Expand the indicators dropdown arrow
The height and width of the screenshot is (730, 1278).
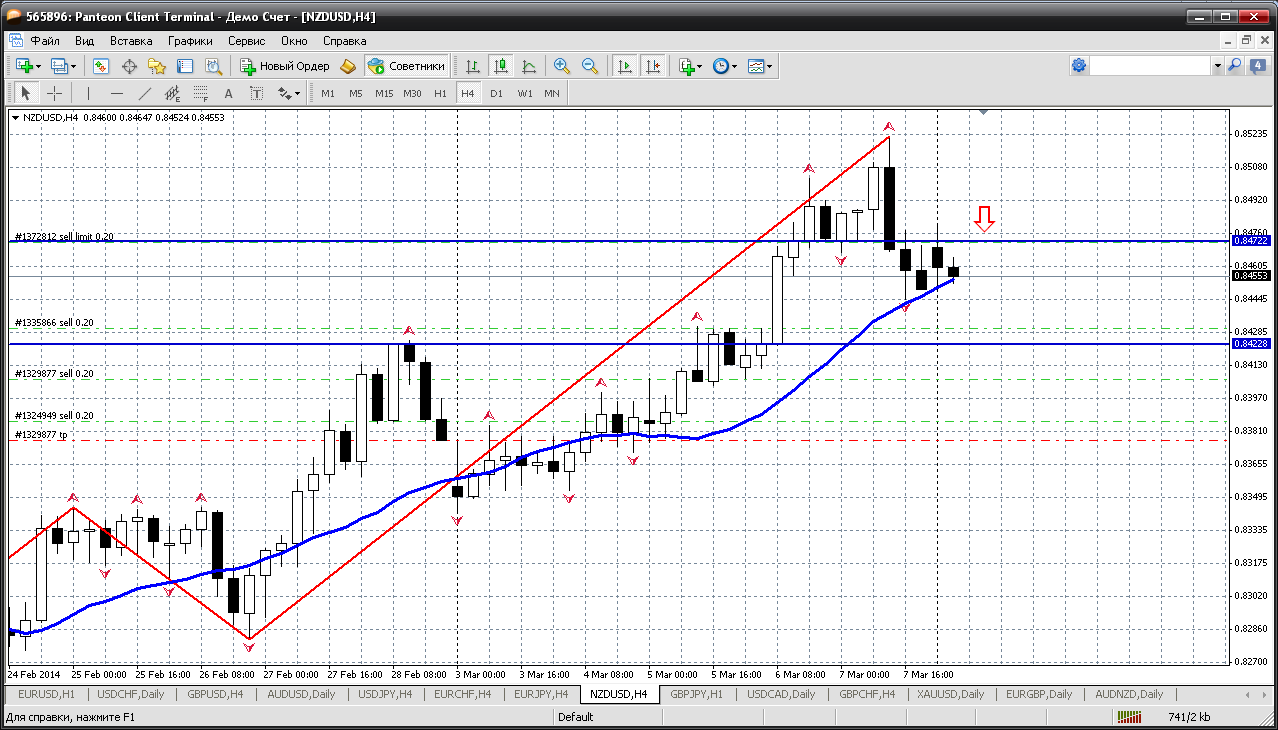click(x=700, y=66)
